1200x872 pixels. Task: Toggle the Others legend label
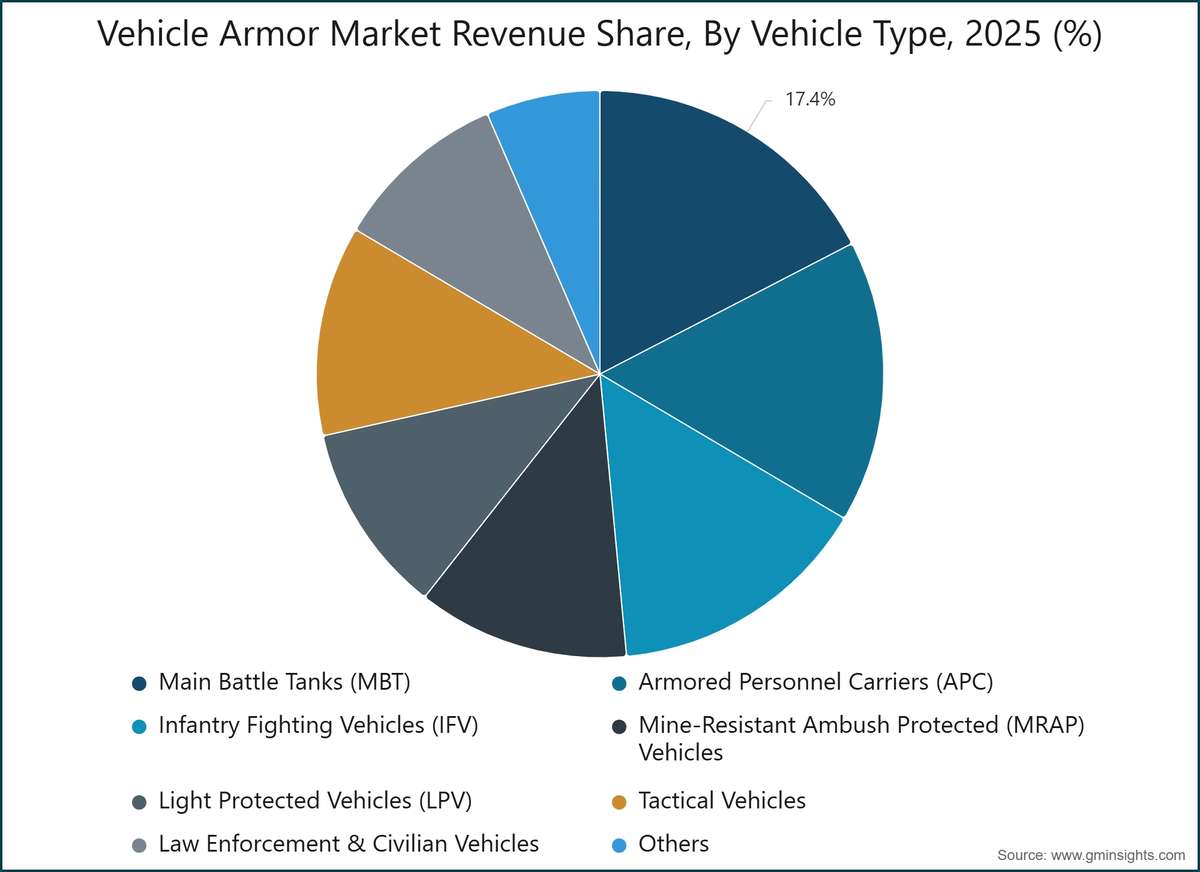coord(674,844)
